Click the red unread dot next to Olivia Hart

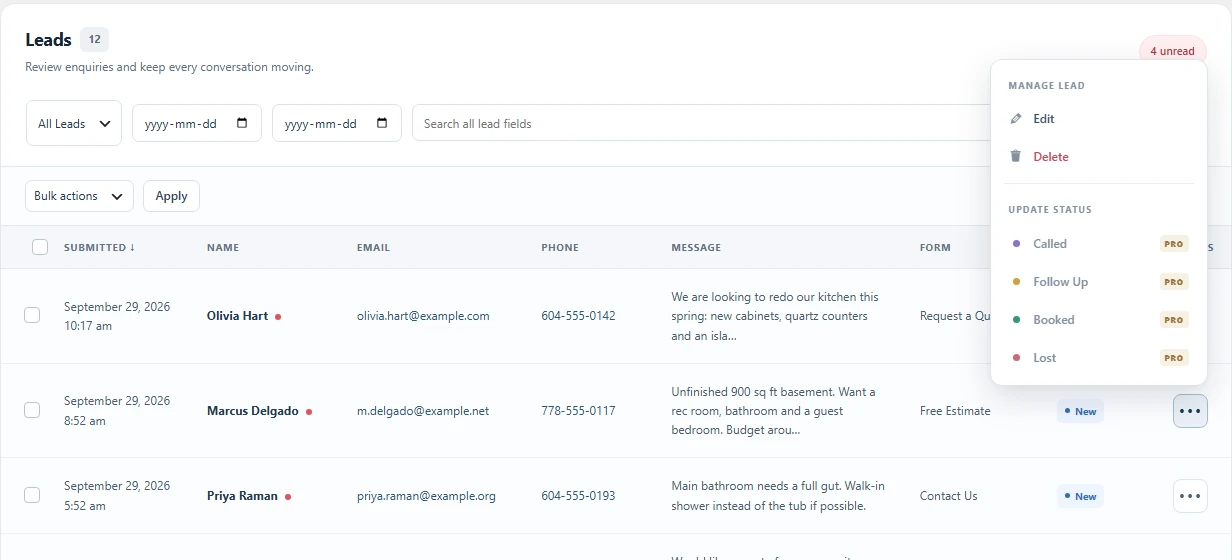click(x=278, y=316)
